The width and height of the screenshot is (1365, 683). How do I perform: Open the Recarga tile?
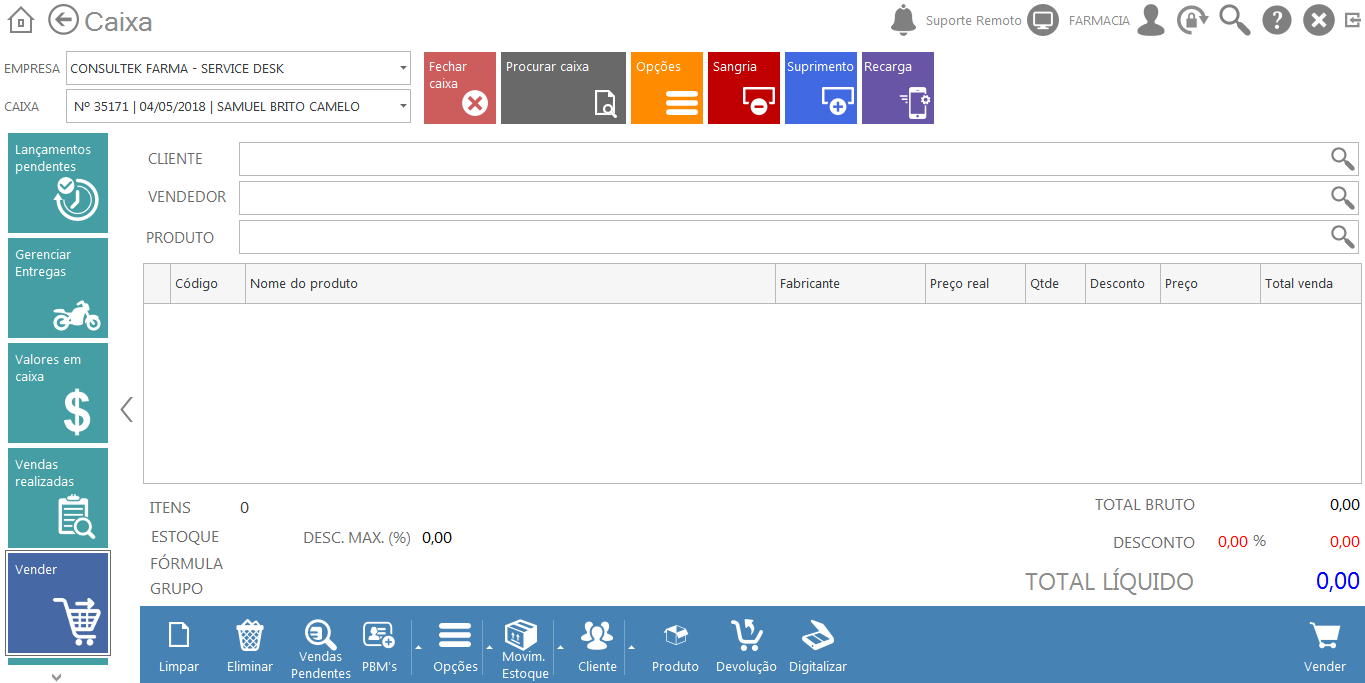pyautogui.click(x=898, y=88)
